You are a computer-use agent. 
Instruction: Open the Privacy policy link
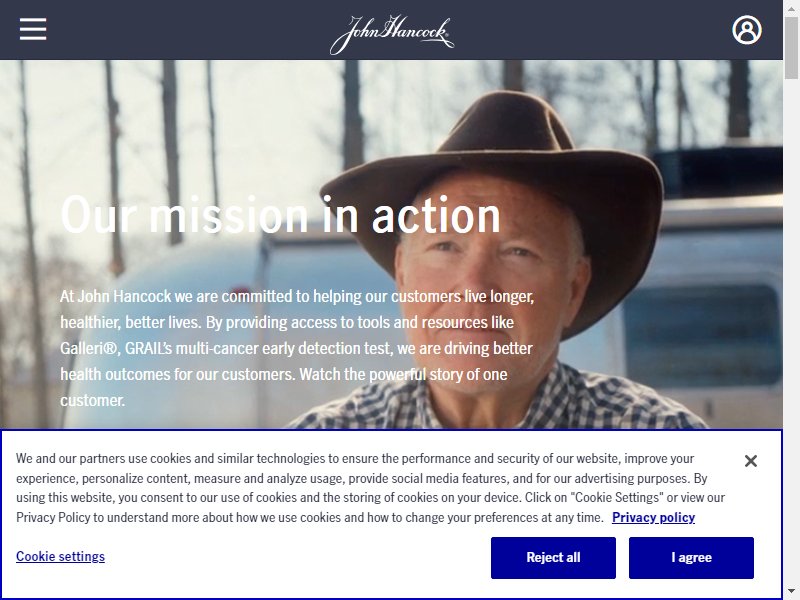point(653,517)
